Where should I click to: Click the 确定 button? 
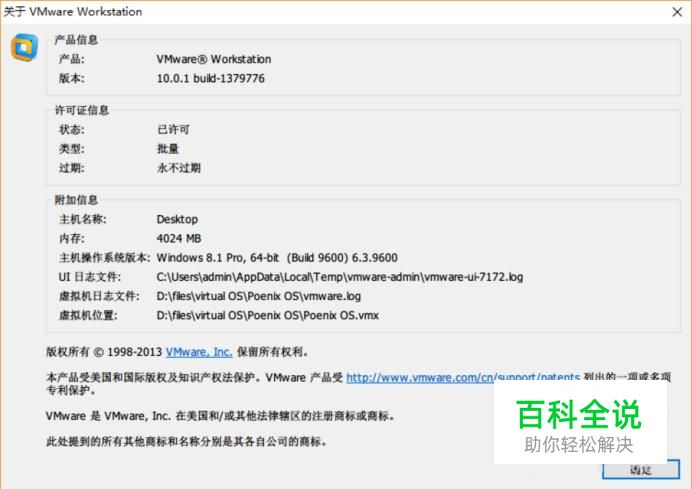[x=641, y=470]
